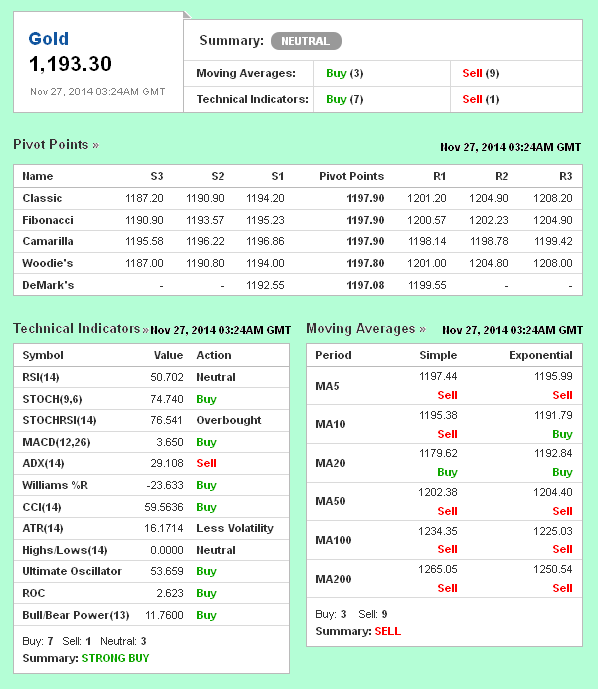Click the double arrow beside Moving Averages heading
Viewport: 598px width, 689px height.
[x=422, y=329]
